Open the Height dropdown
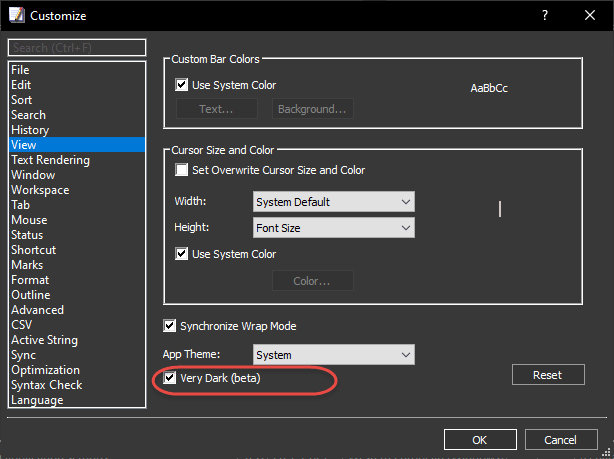Image resolution: width=614 pixels, height=459 pixels. (x=334, y=228)
